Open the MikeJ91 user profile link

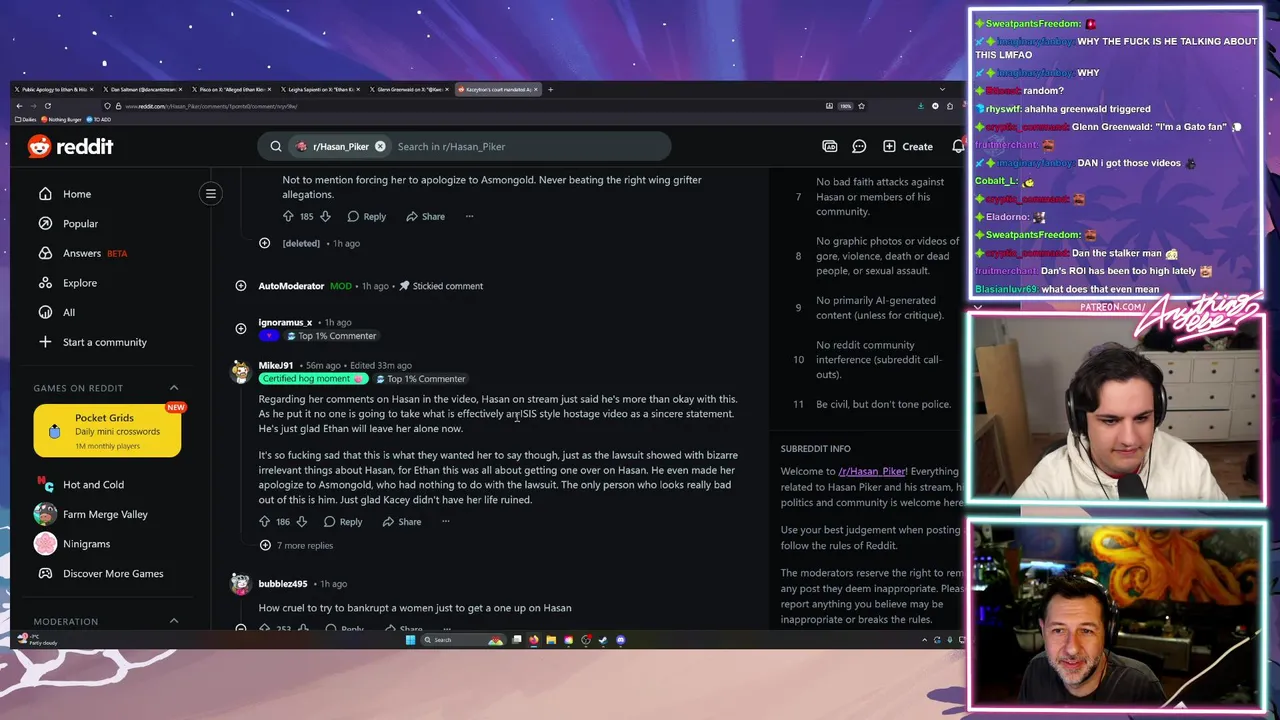click(x=276, y=365)
